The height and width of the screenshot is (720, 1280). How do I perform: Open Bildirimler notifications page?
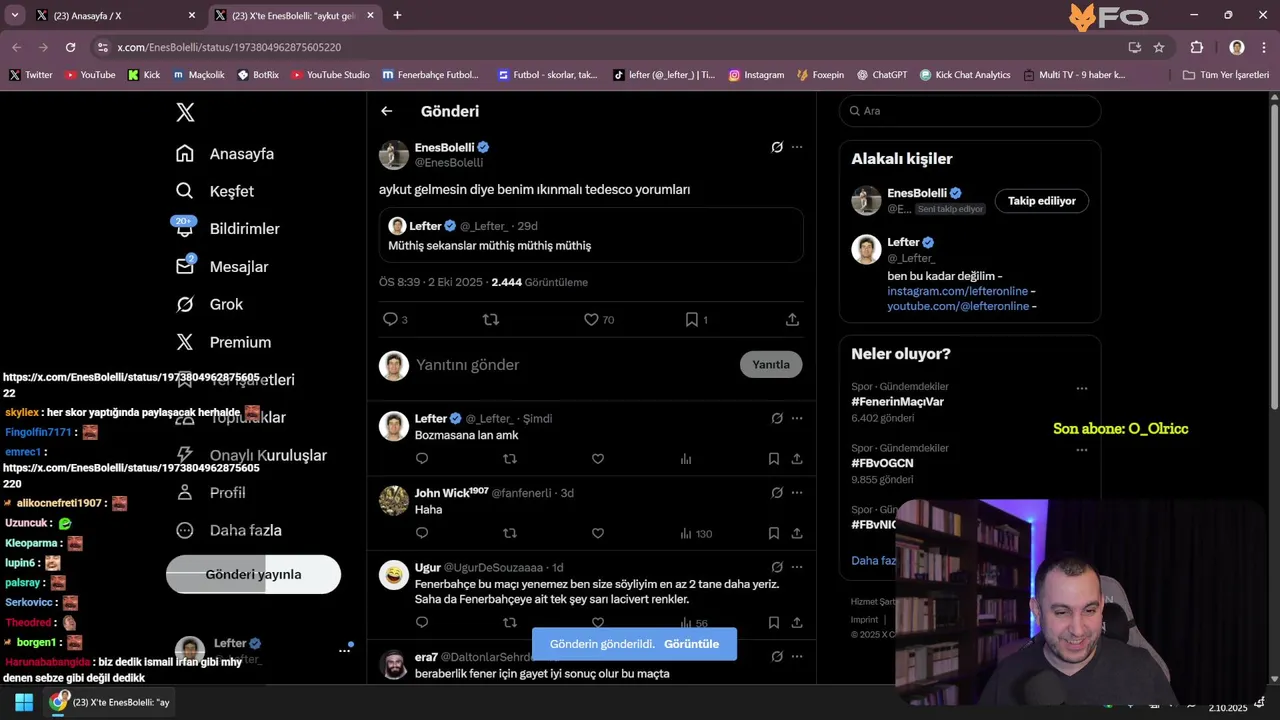tap(228, 229)
